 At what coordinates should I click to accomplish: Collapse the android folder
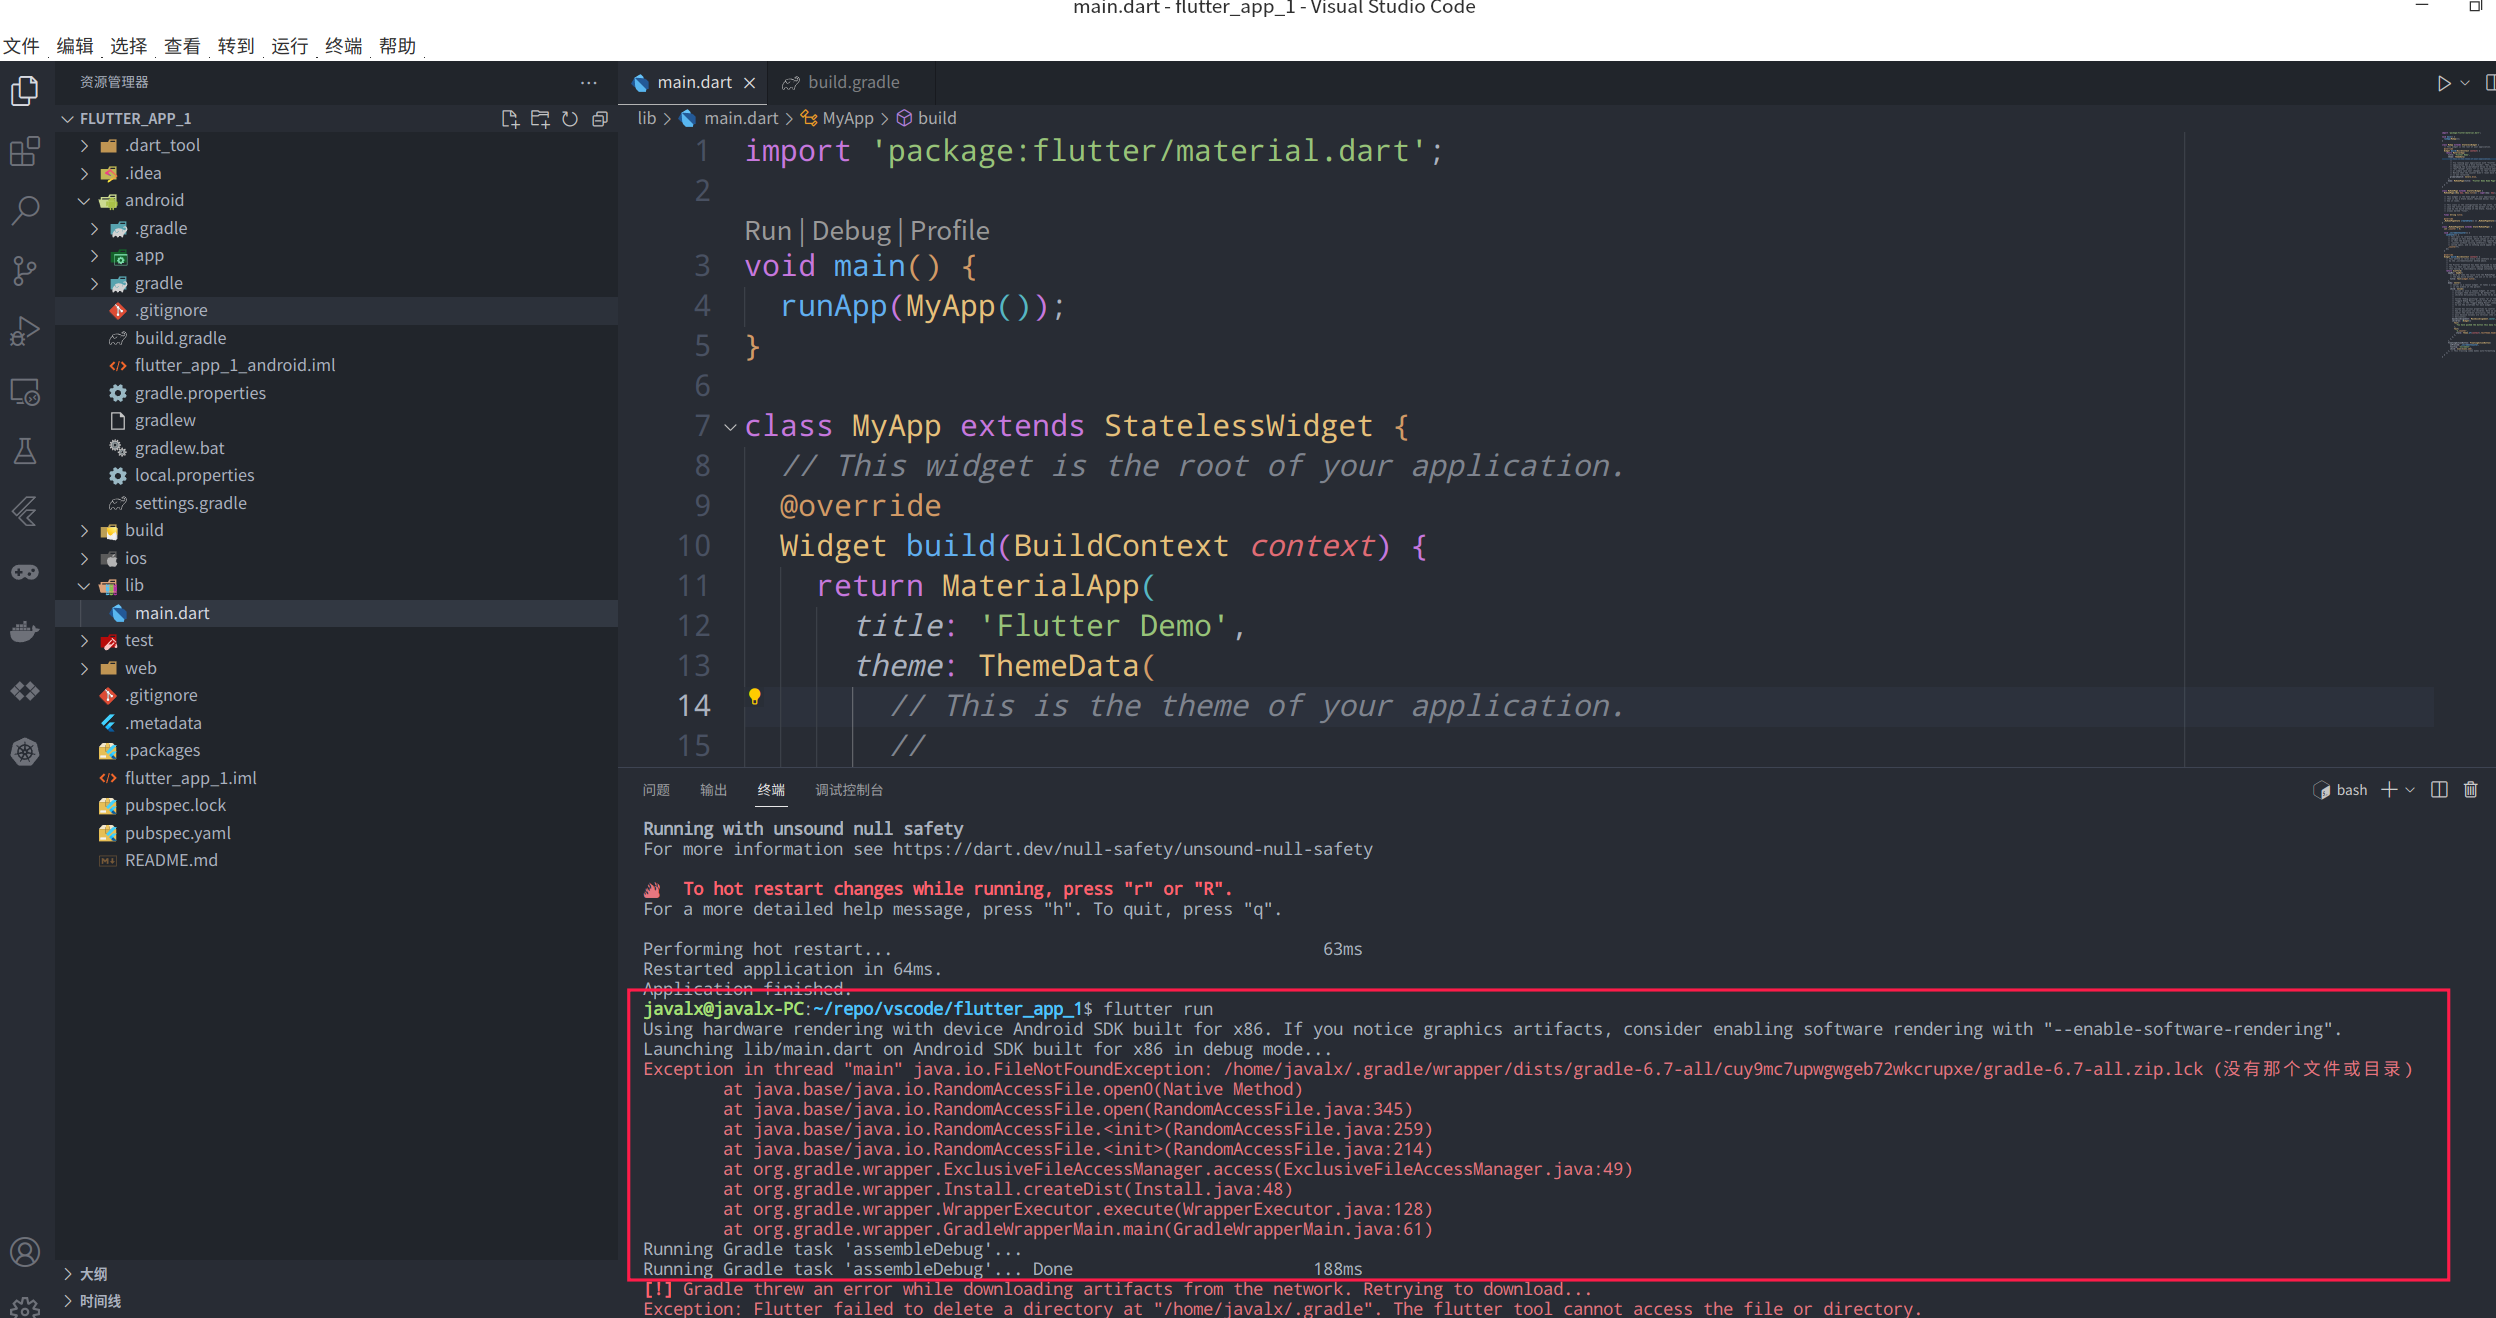[x=85, y=201]
